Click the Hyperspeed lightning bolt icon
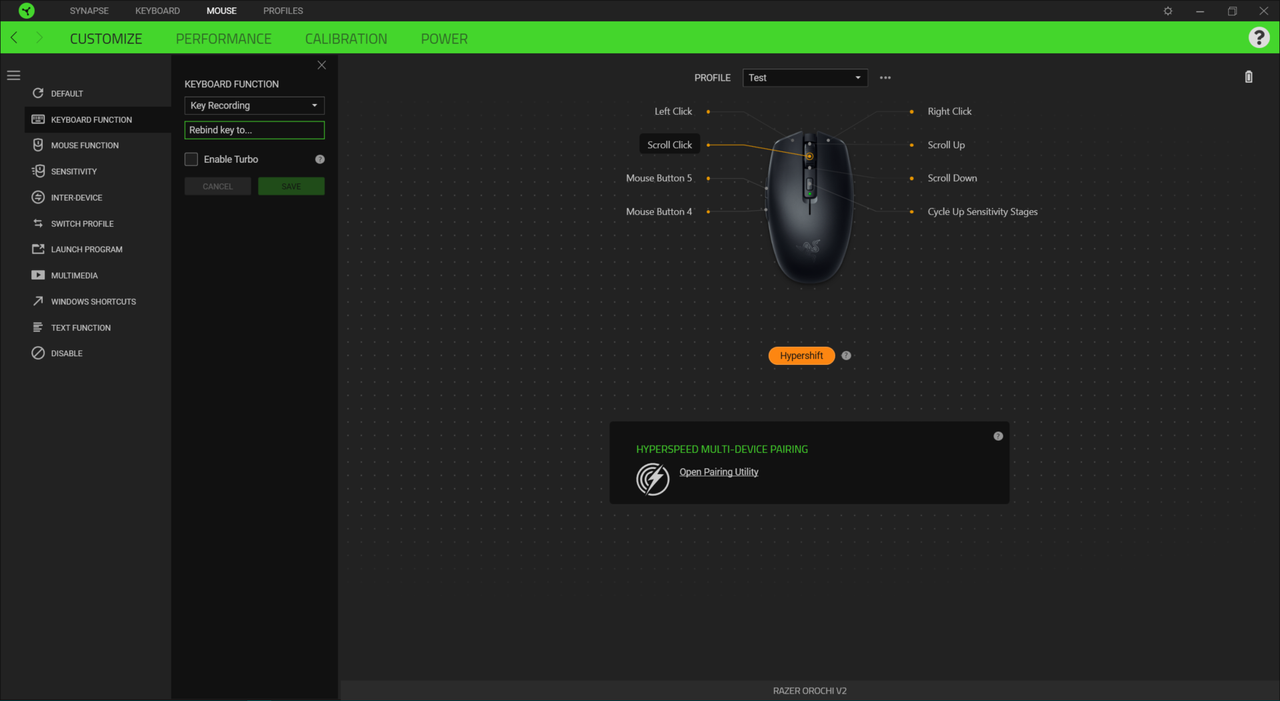Image resolution: width=1280 pixels, height=701 pixels. 653,478
